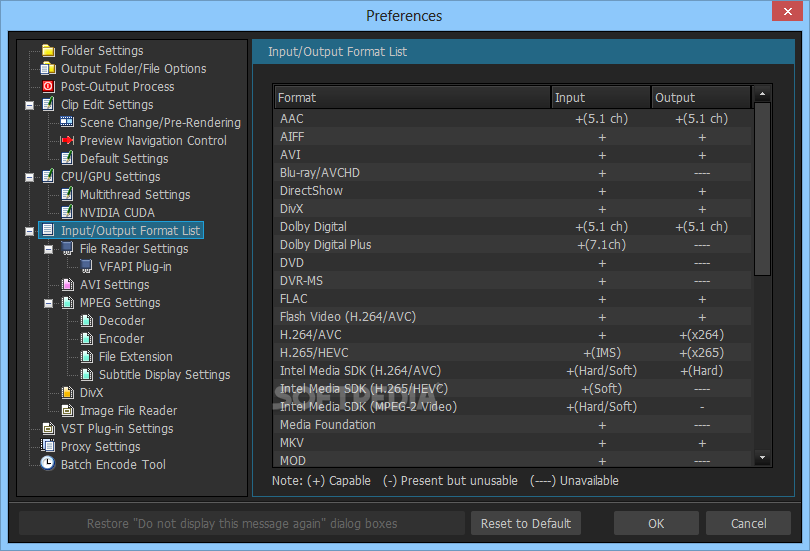Click the Scene Change/Pre-Rendering filmstrip icon

[67, 122]
